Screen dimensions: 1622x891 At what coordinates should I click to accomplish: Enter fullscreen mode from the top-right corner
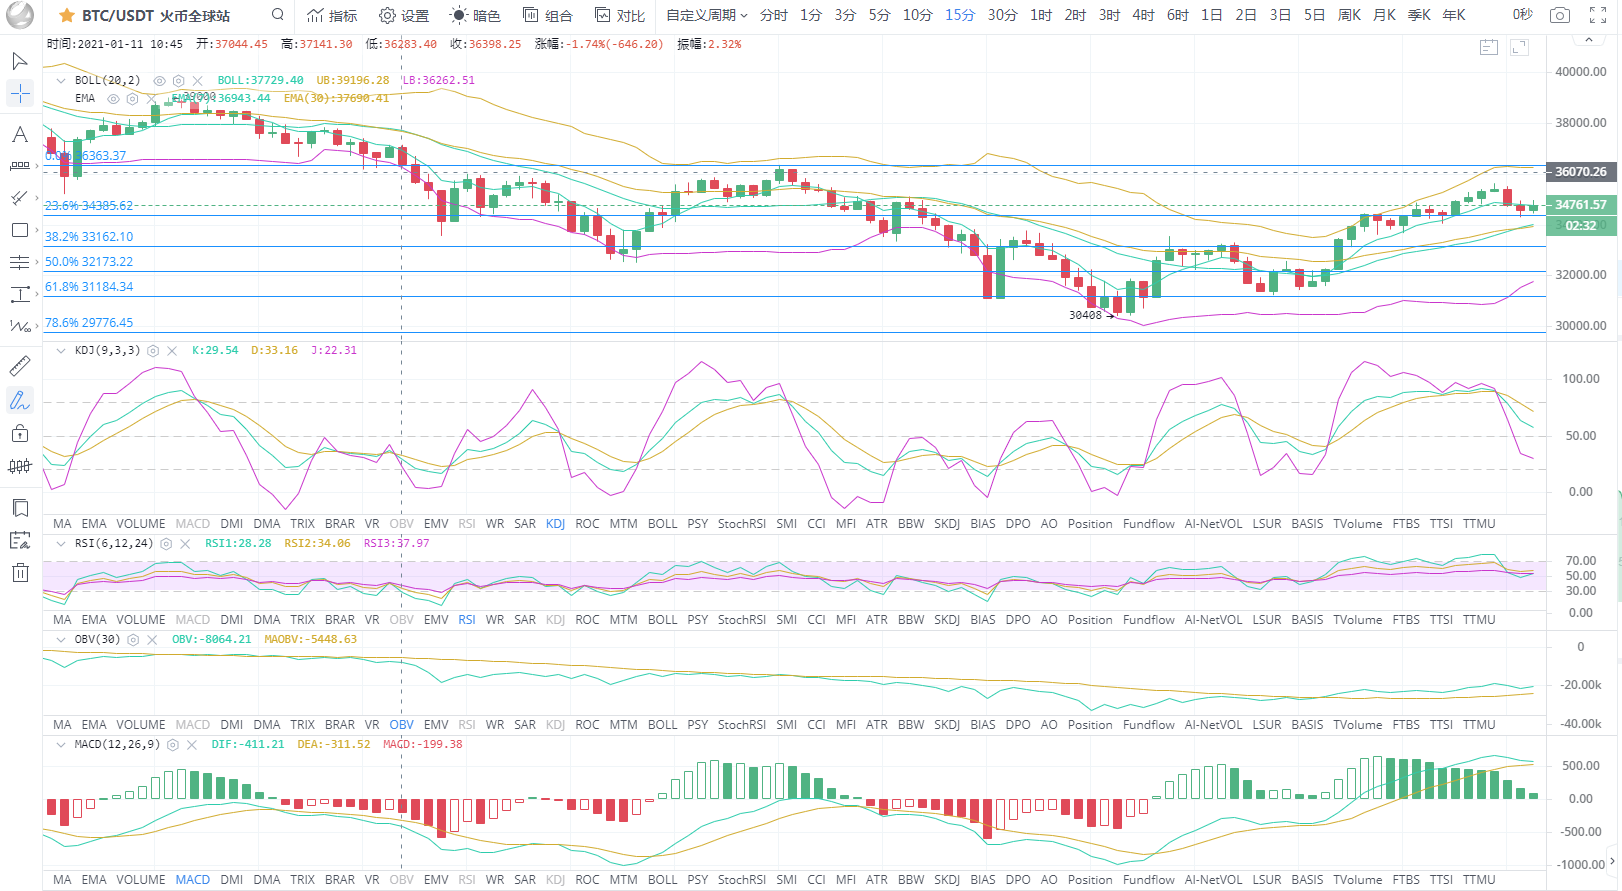point(1598,15)
